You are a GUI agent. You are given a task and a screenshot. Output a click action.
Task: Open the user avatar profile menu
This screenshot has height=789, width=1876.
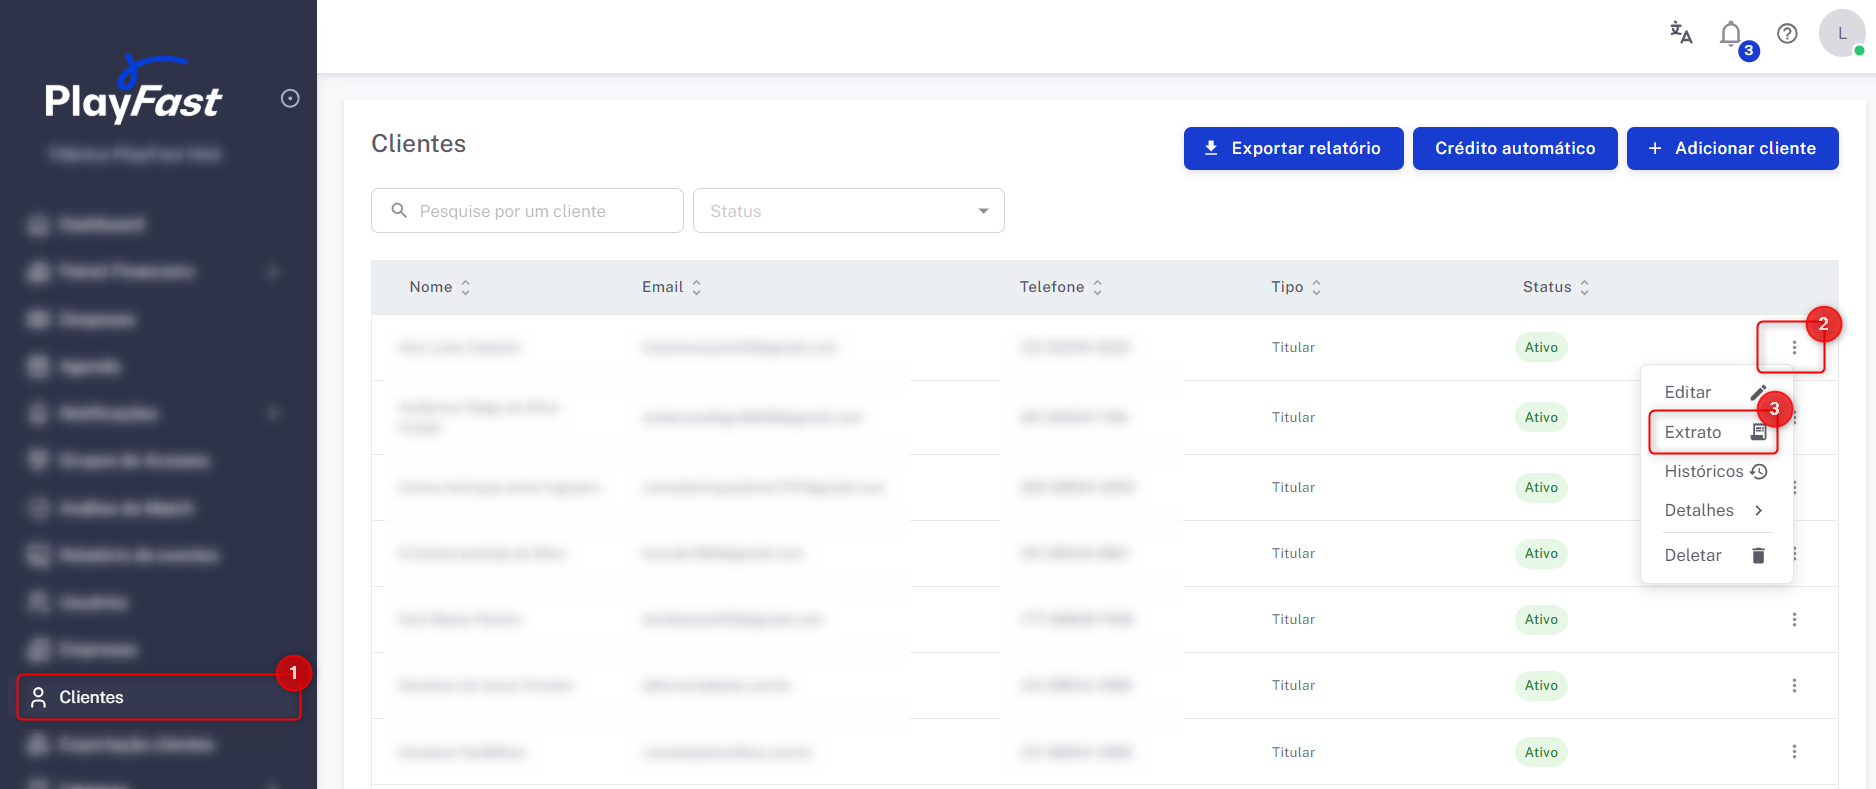coord(1841,34)
